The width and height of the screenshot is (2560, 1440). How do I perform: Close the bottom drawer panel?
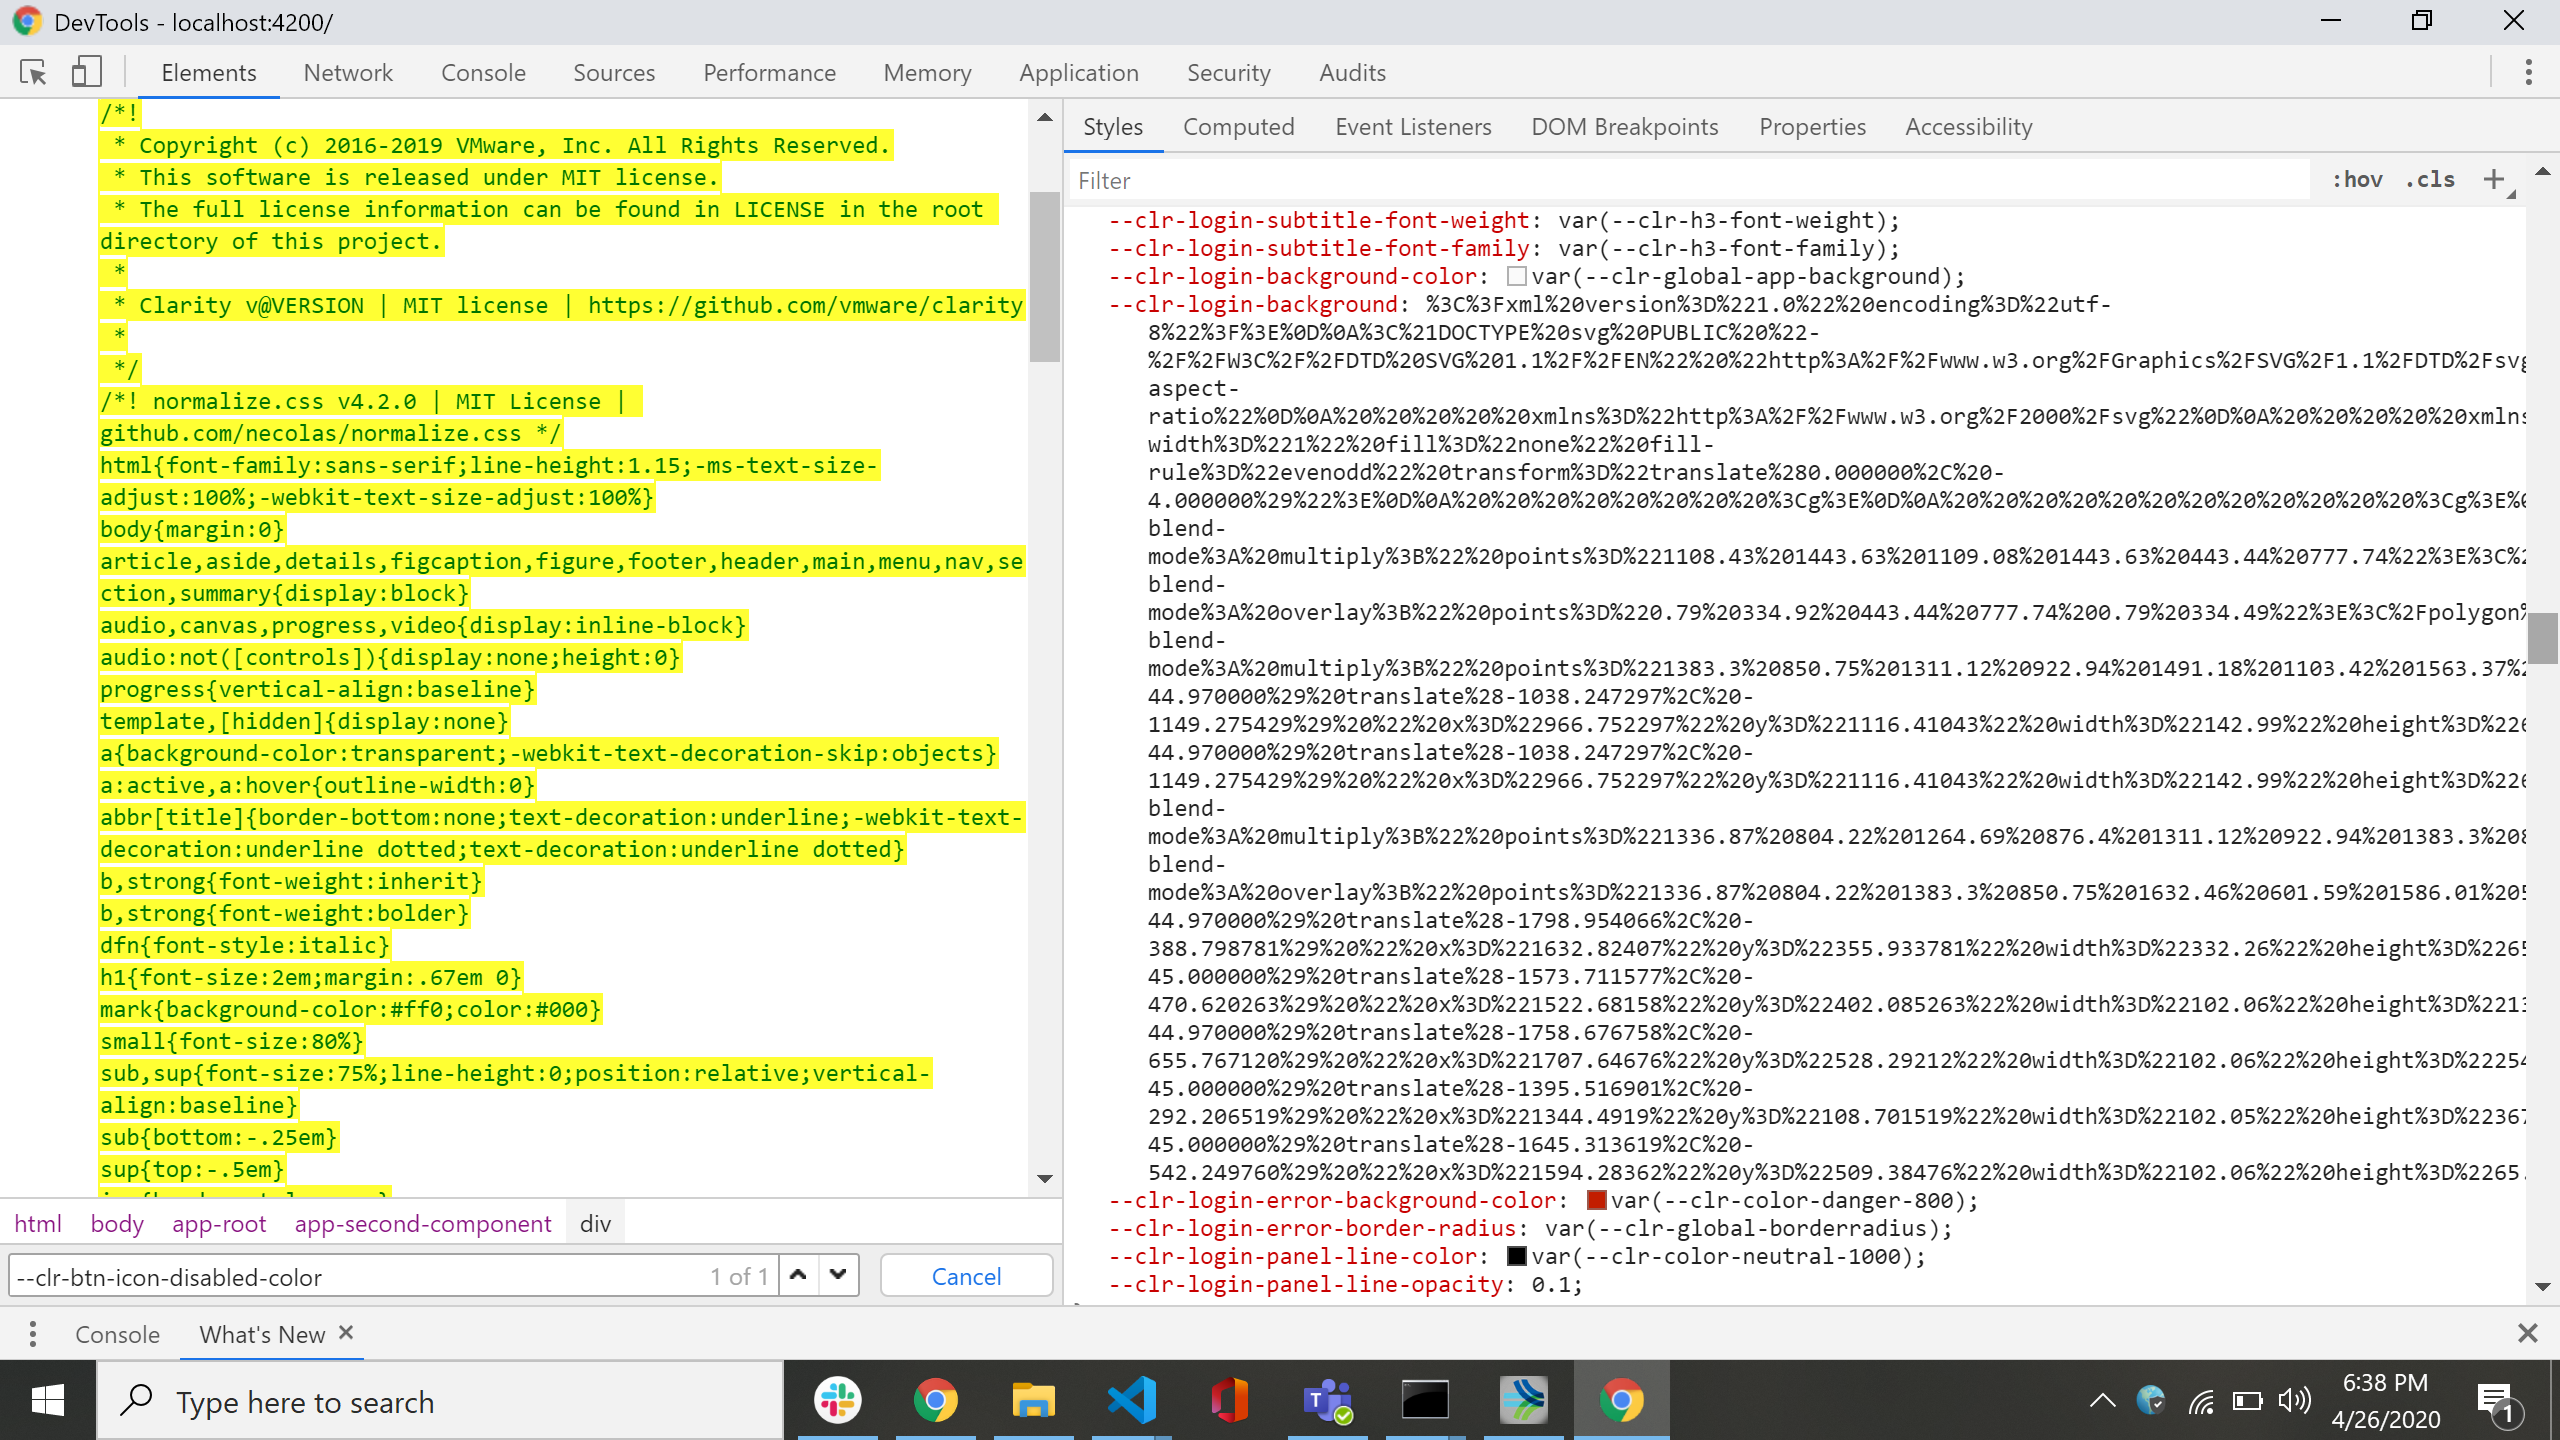[x=2527, y=1333]
